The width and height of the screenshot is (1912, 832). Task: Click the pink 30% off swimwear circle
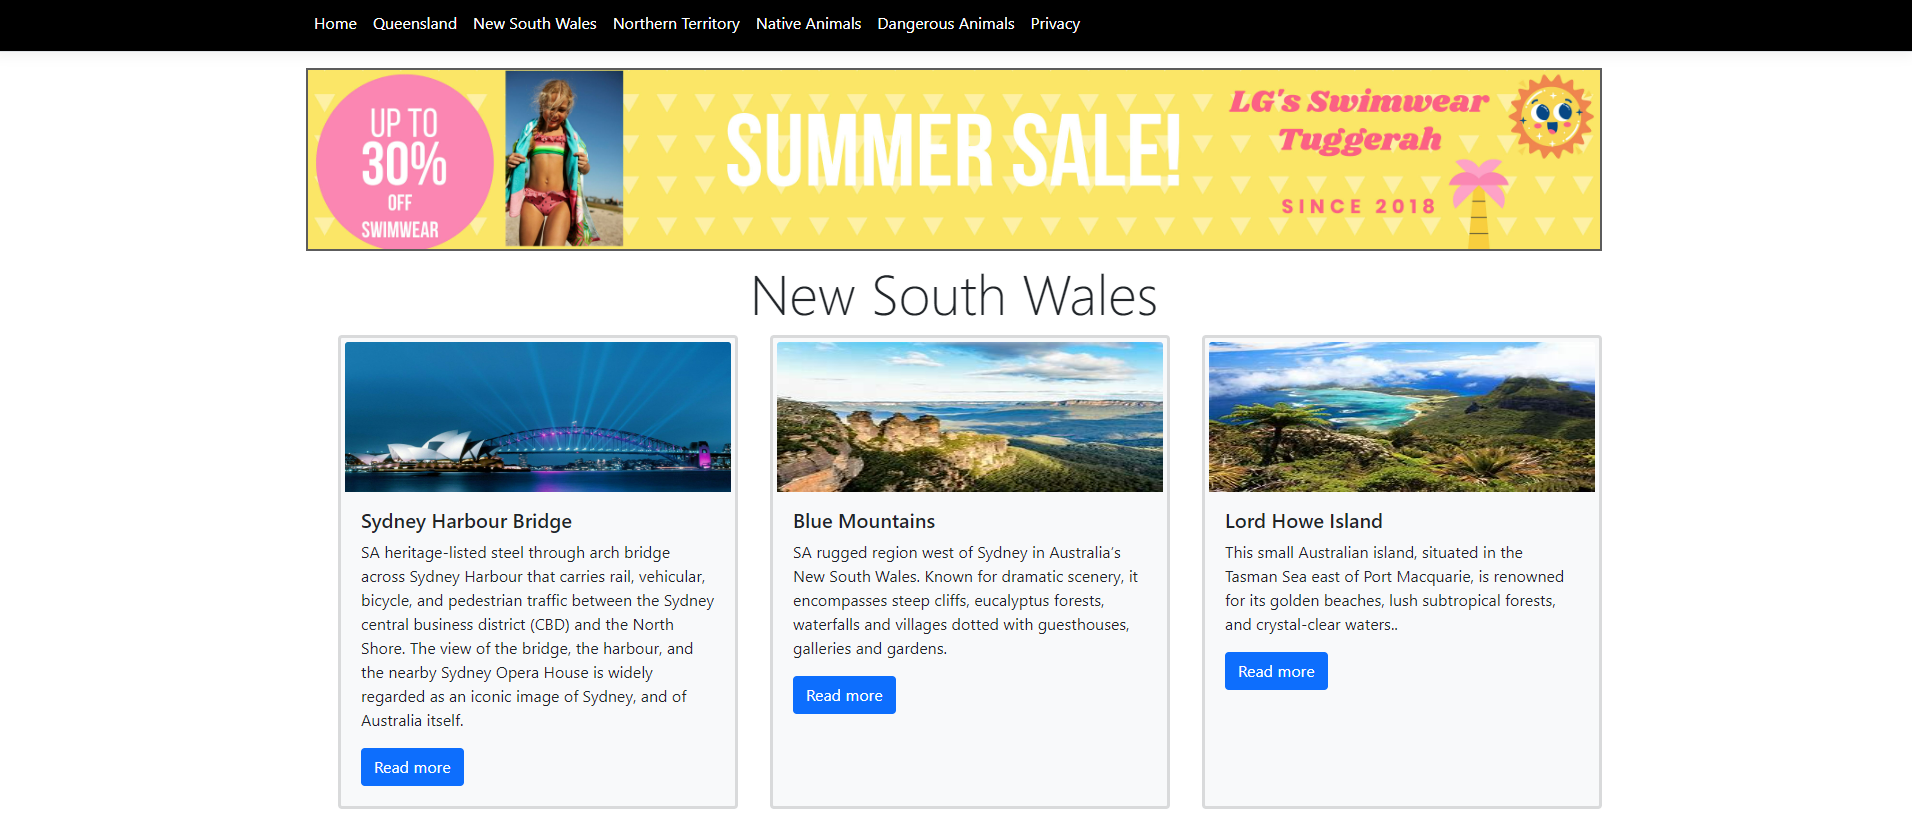pyautogui.click(x=404, y=162)
